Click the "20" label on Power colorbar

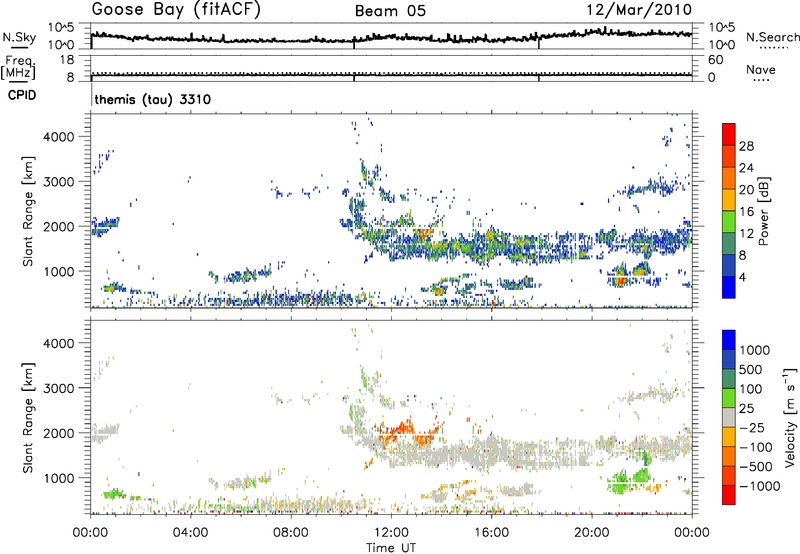click(x=746, y=190)
